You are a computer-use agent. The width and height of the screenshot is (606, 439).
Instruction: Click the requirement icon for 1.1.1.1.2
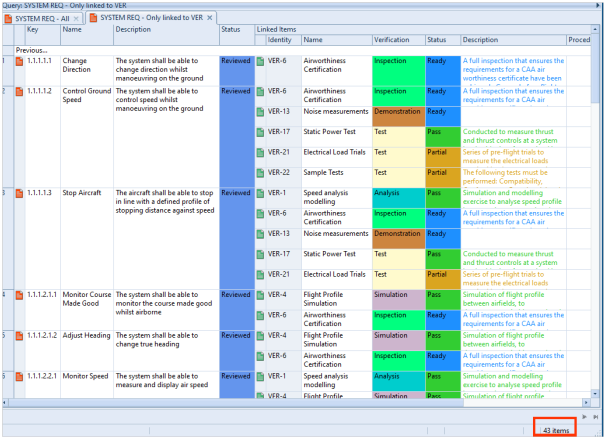click(19, 92)
